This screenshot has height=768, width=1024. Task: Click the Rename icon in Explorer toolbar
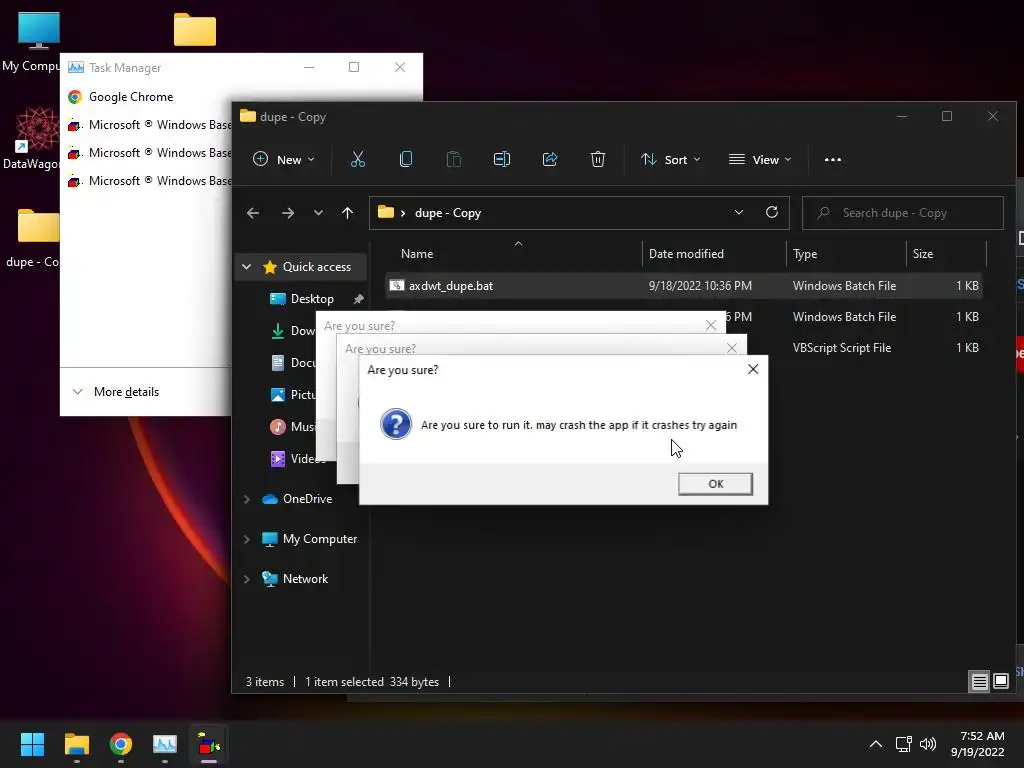coord(502,159)
